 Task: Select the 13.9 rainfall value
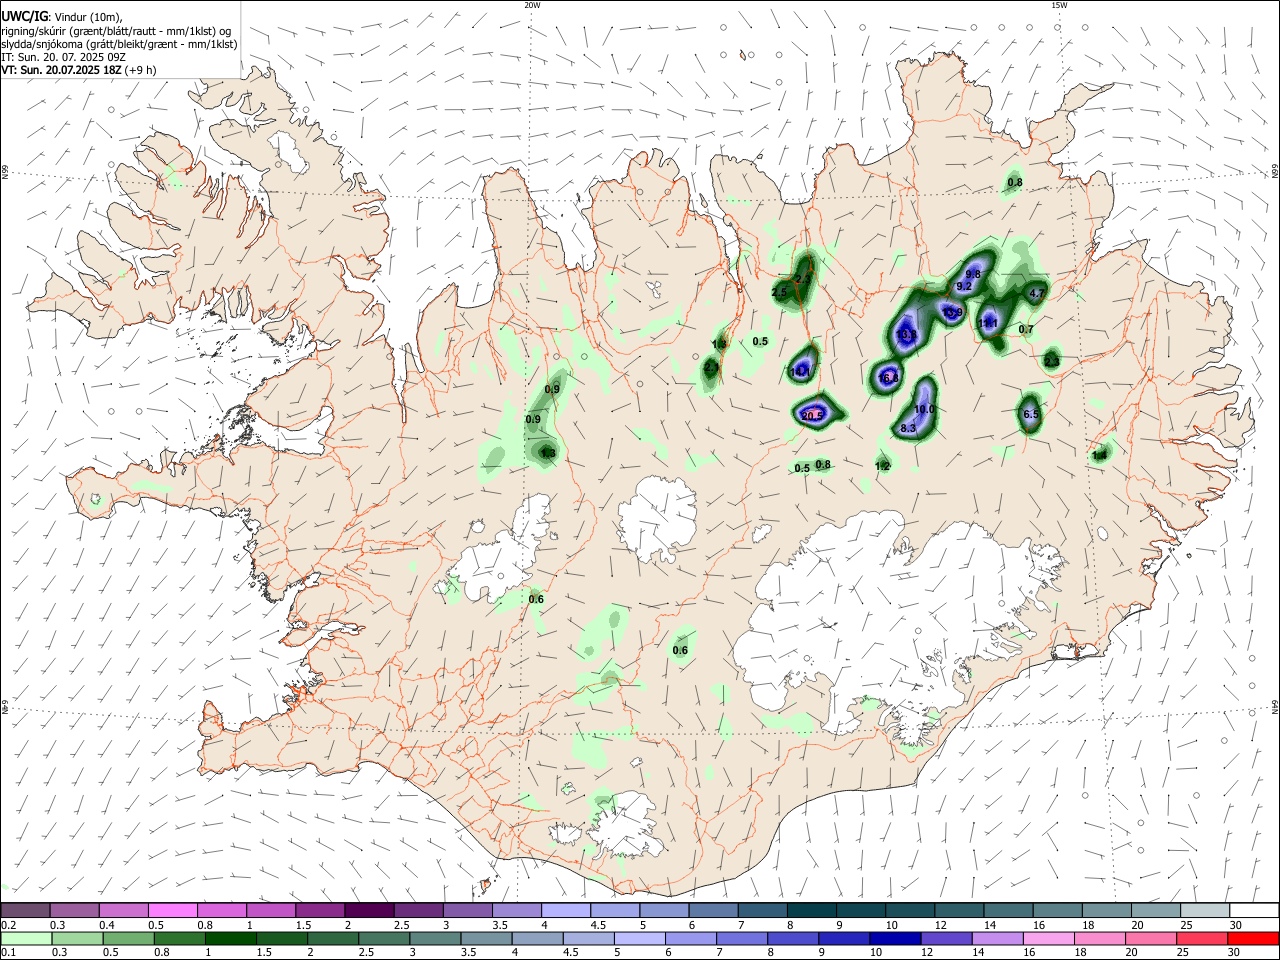952,312
